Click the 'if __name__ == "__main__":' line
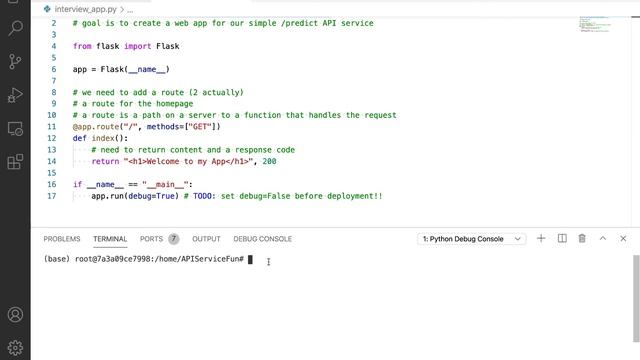 point(133,184)
